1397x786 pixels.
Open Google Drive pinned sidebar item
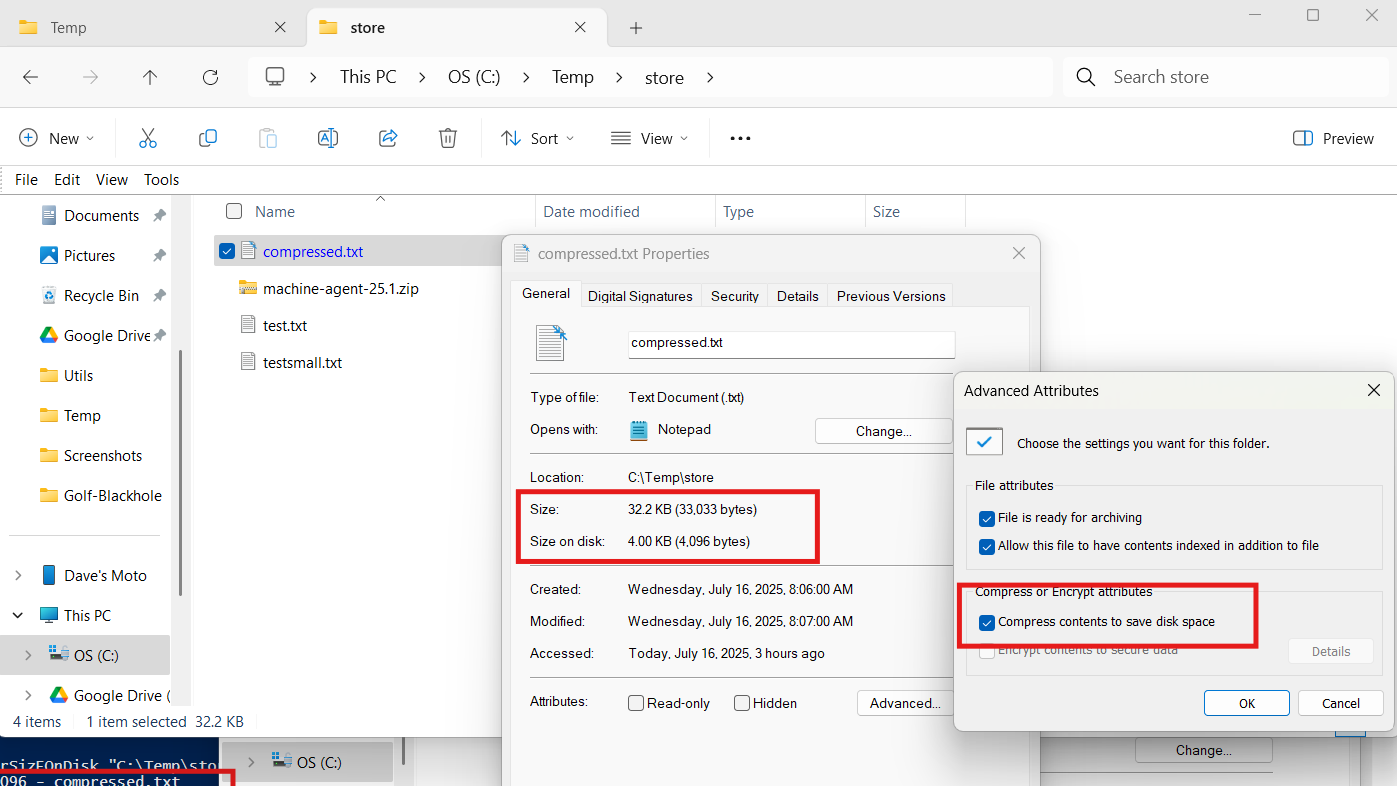pos(95,336)
